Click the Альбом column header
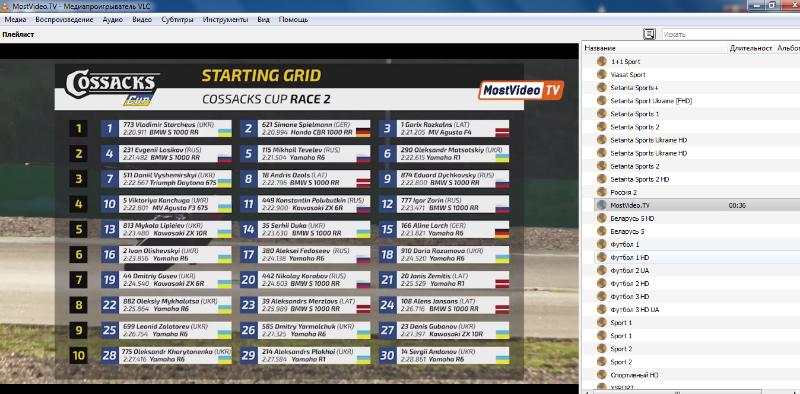 tap(788, 48)
